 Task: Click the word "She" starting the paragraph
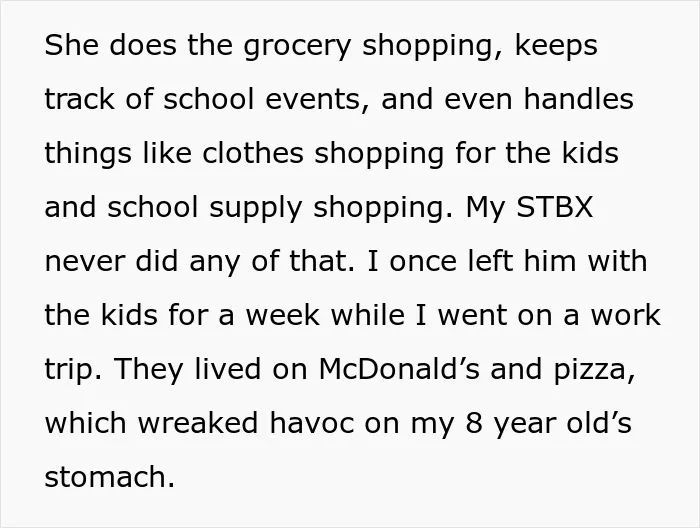(x=71, y=45)
